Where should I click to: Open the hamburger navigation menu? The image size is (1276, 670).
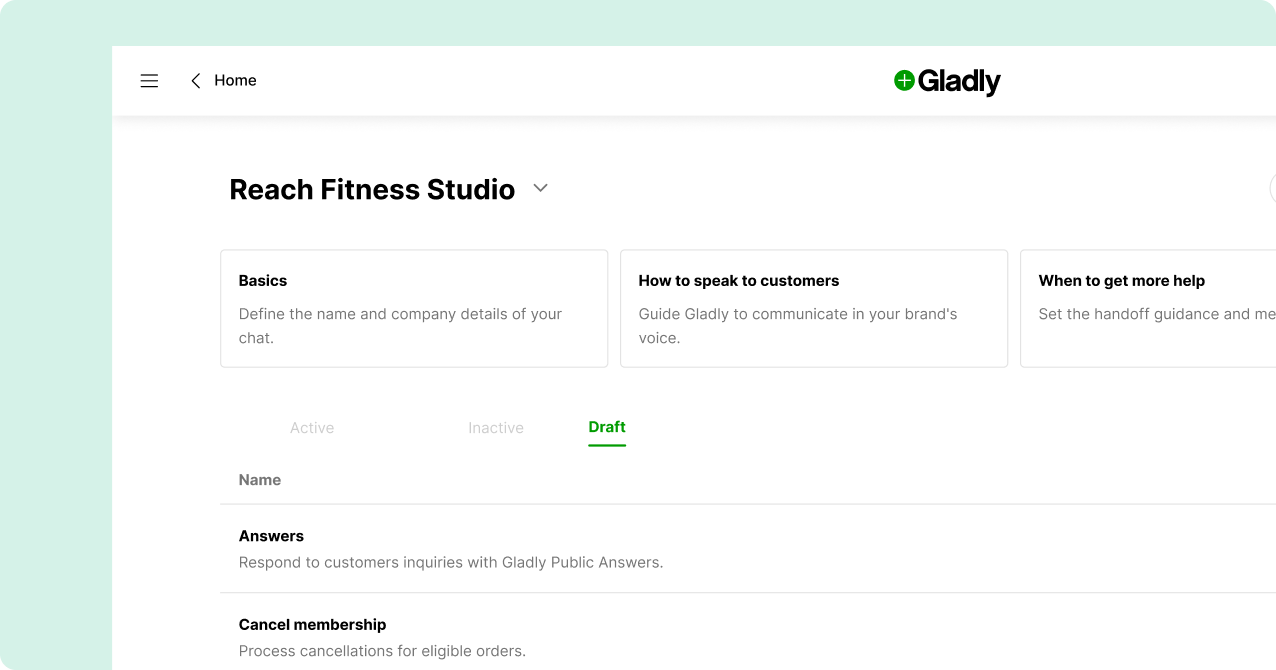[149, 80]
